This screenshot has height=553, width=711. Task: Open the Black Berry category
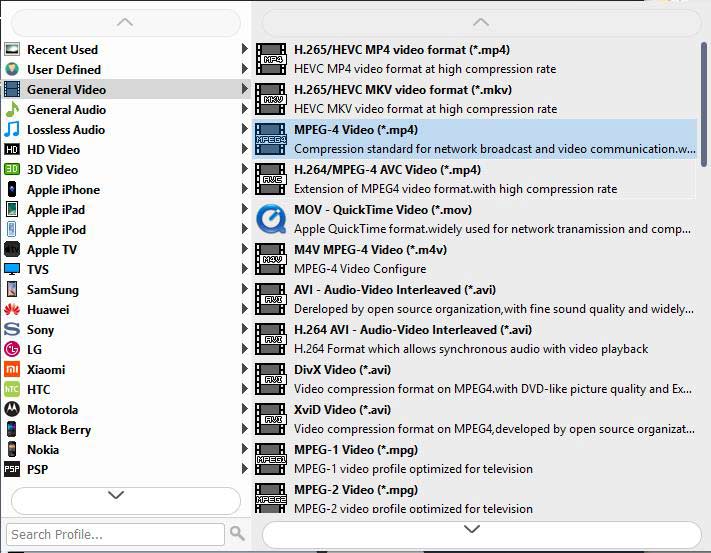point(126,429)
